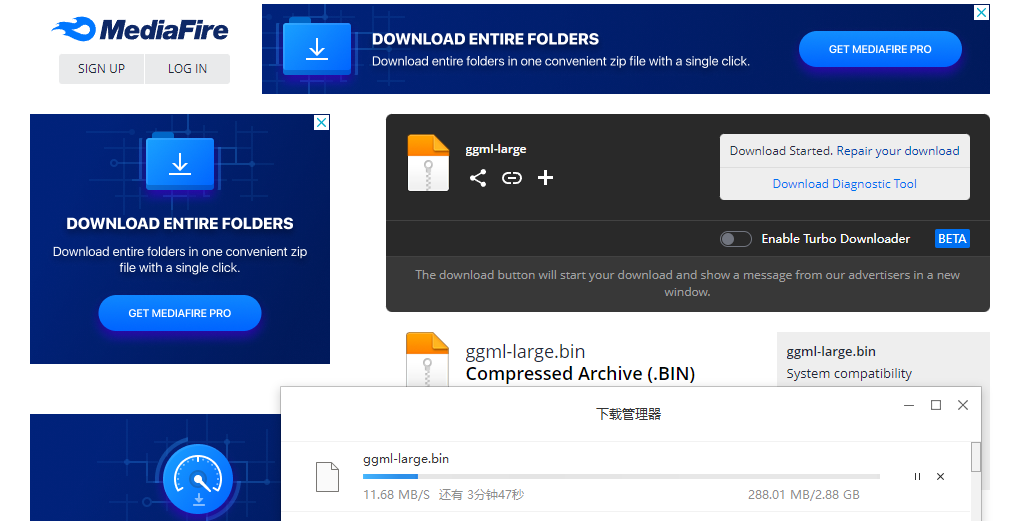Open the Repair your download link
Screen dimensions: 1022x521
click(898, 151)
